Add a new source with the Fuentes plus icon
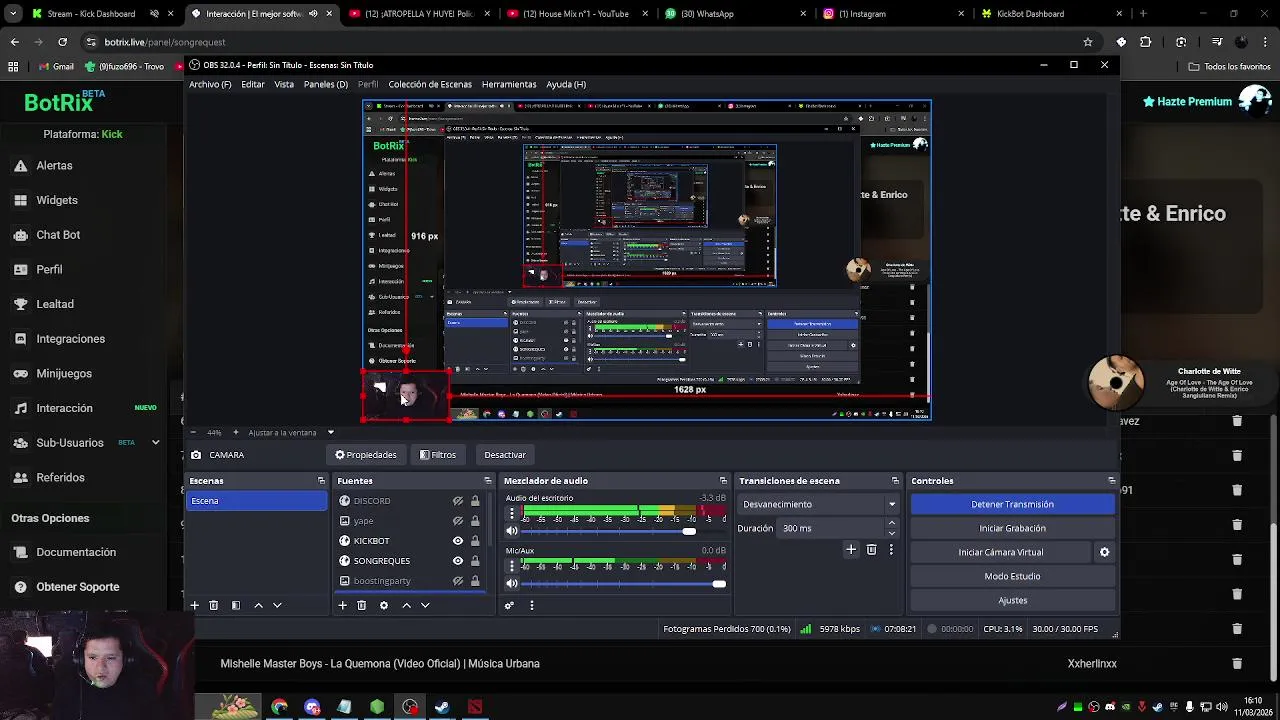Image resolution: width=1280 pixels, height=720 pixels. tap(342, 605)
